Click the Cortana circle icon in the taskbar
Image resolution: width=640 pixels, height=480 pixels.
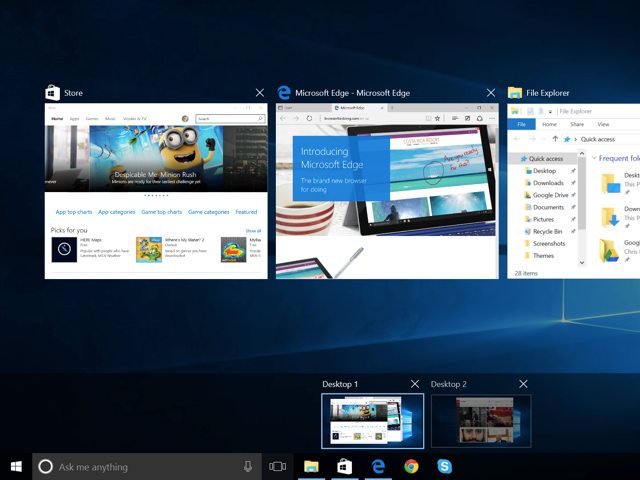point(45,467)
